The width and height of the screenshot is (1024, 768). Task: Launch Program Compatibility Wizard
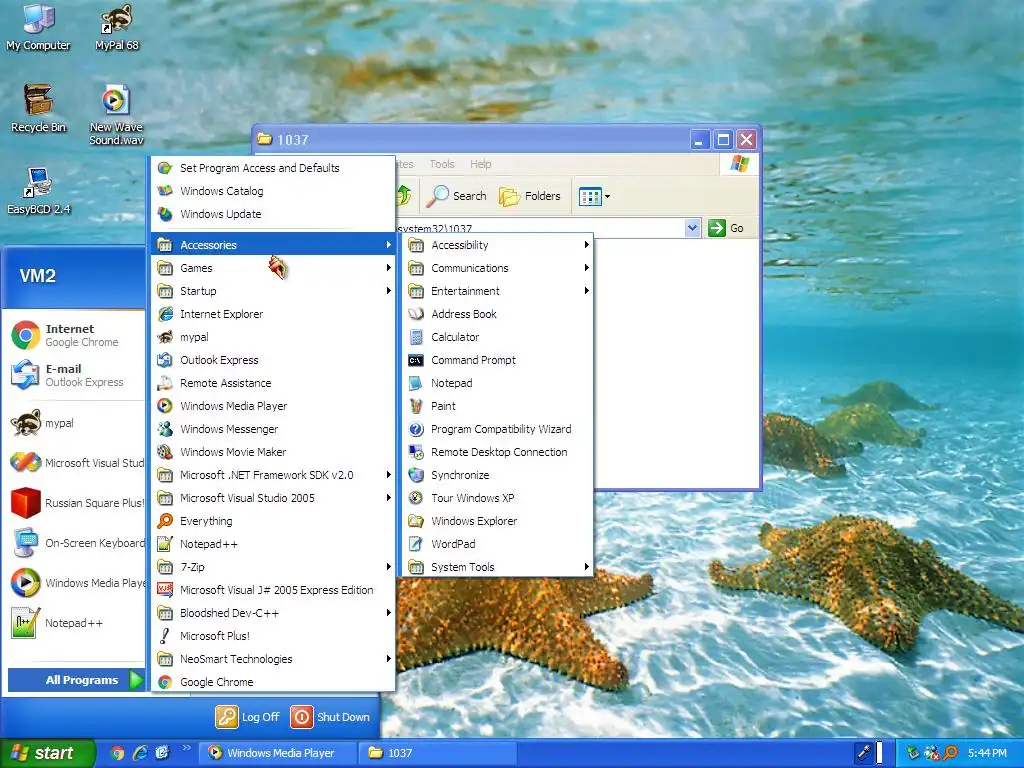coord(498,429)
